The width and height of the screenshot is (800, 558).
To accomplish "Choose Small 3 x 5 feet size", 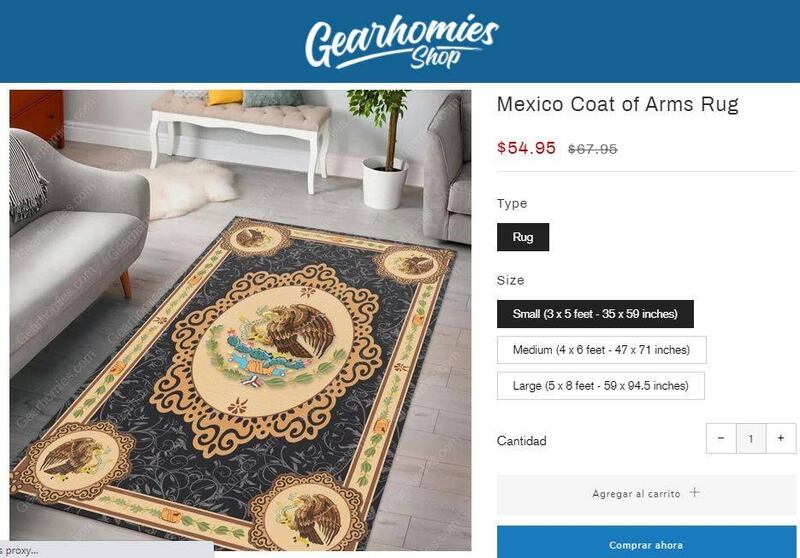I will (595, 314).
